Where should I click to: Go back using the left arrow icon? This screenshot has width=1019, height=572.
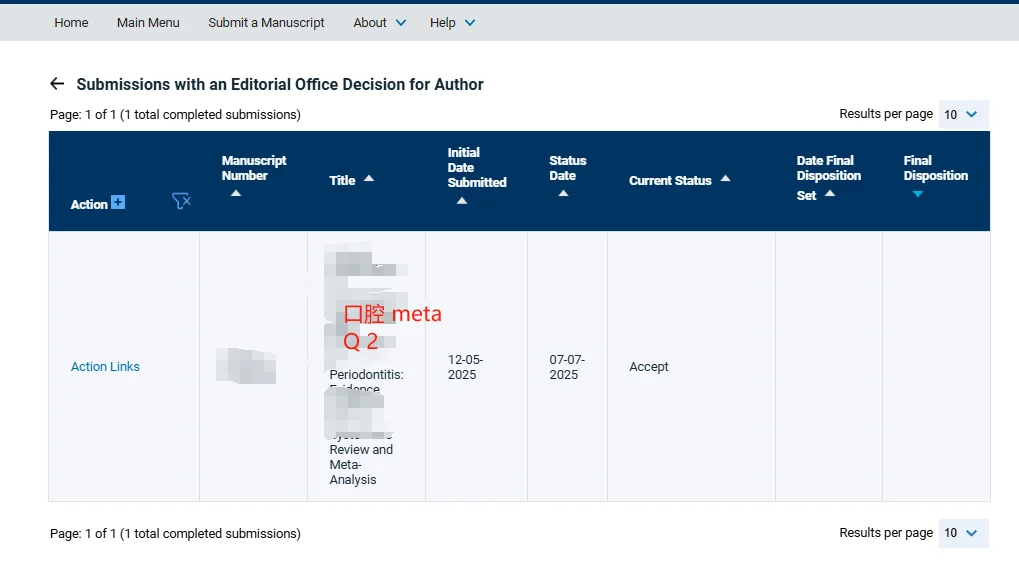pos(57,84)
